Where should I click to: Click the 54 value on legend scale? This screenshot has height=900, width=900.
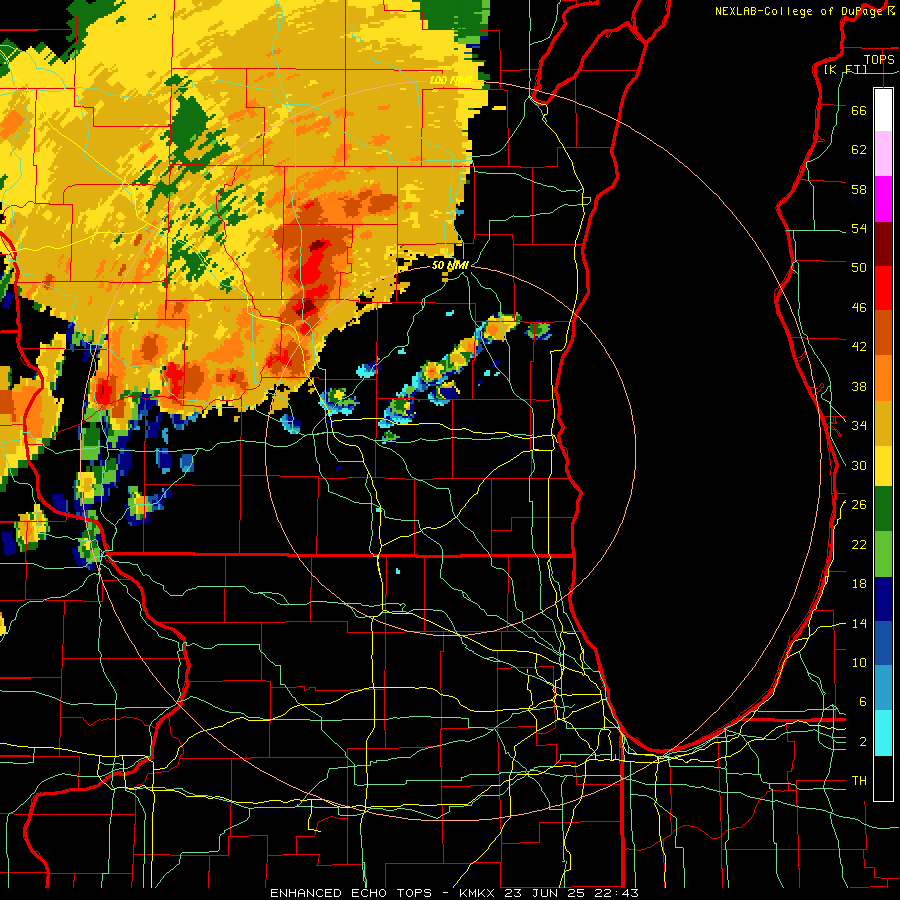pyautogui.click(x=859, y=228)
